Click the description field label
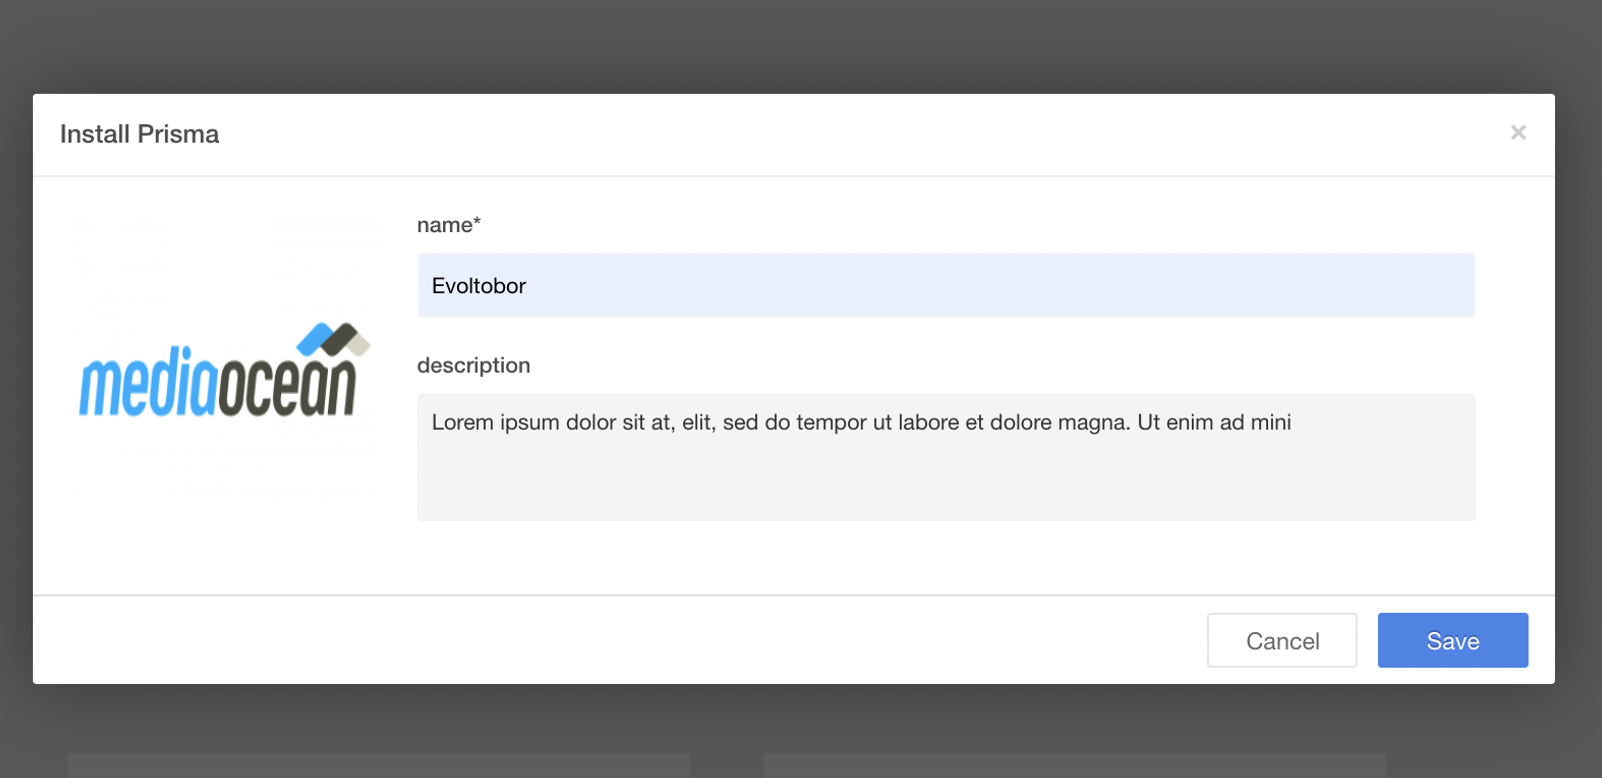 click(473, 365)
